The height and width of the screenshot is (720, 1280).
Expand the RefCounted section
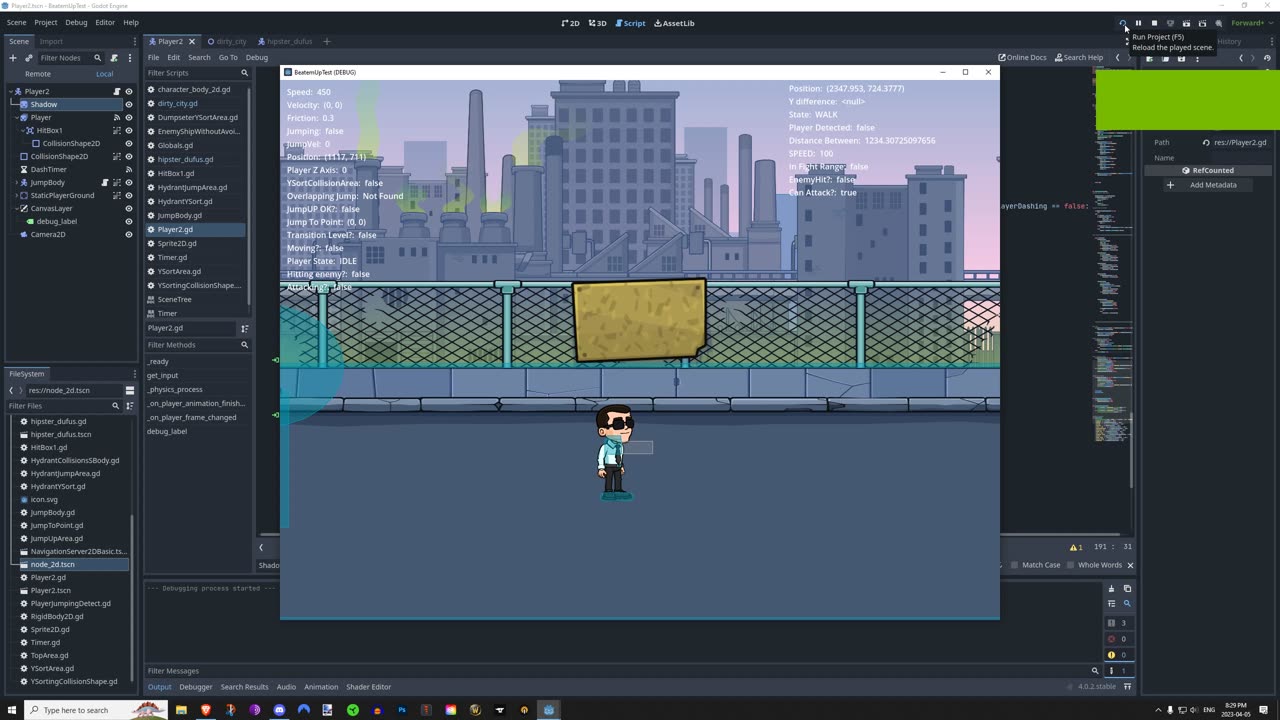(1208, 170)
